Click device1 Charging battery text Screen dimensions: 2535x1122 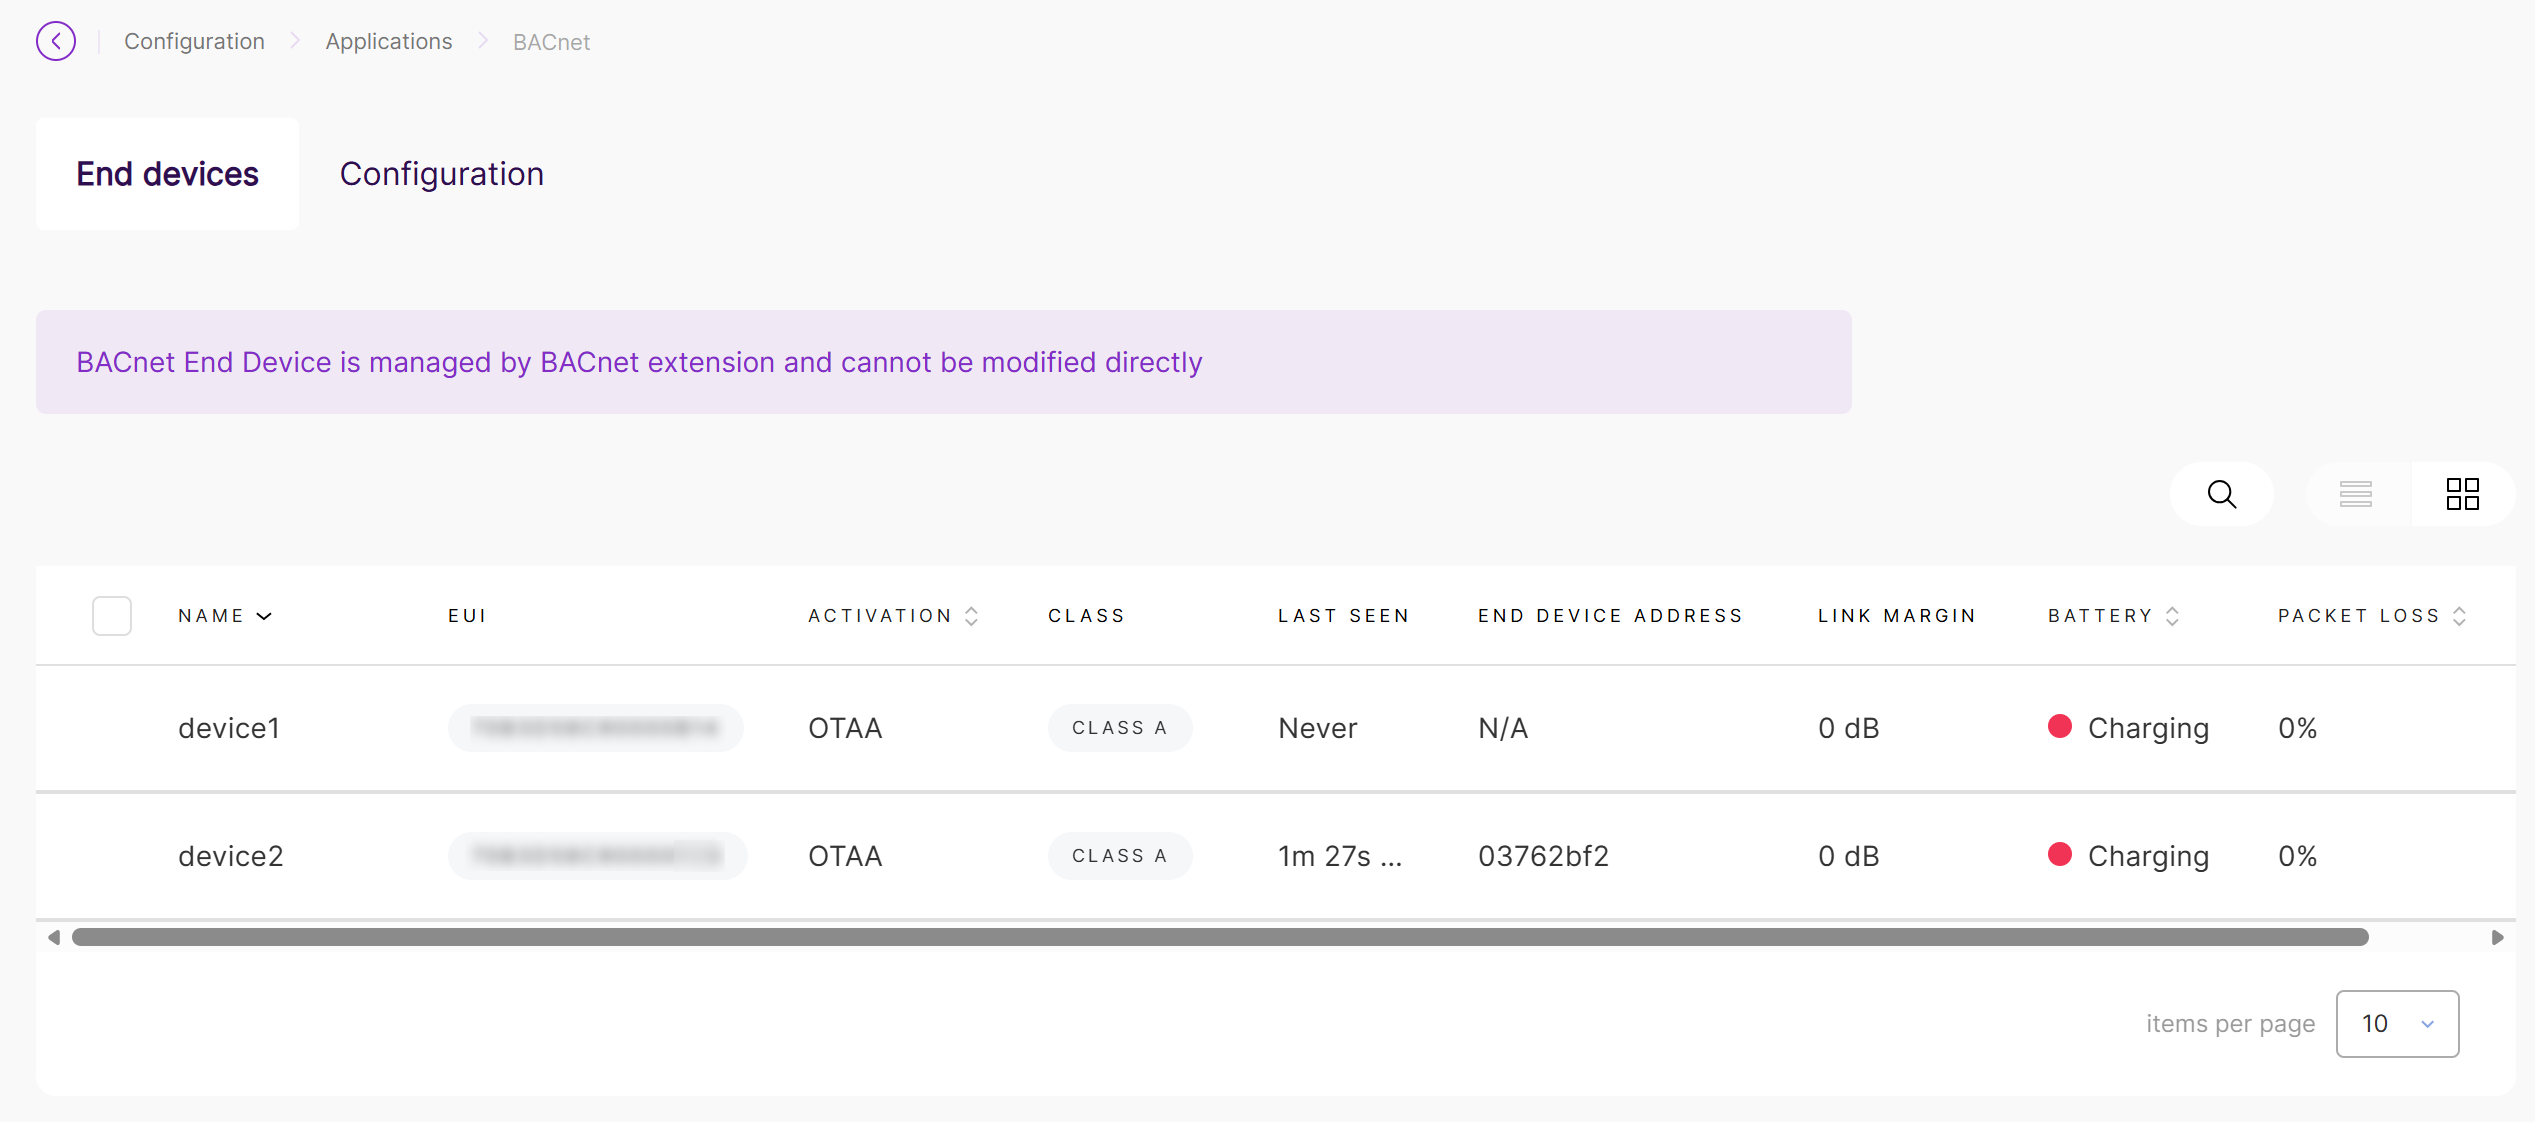[x=2149, y=729]
